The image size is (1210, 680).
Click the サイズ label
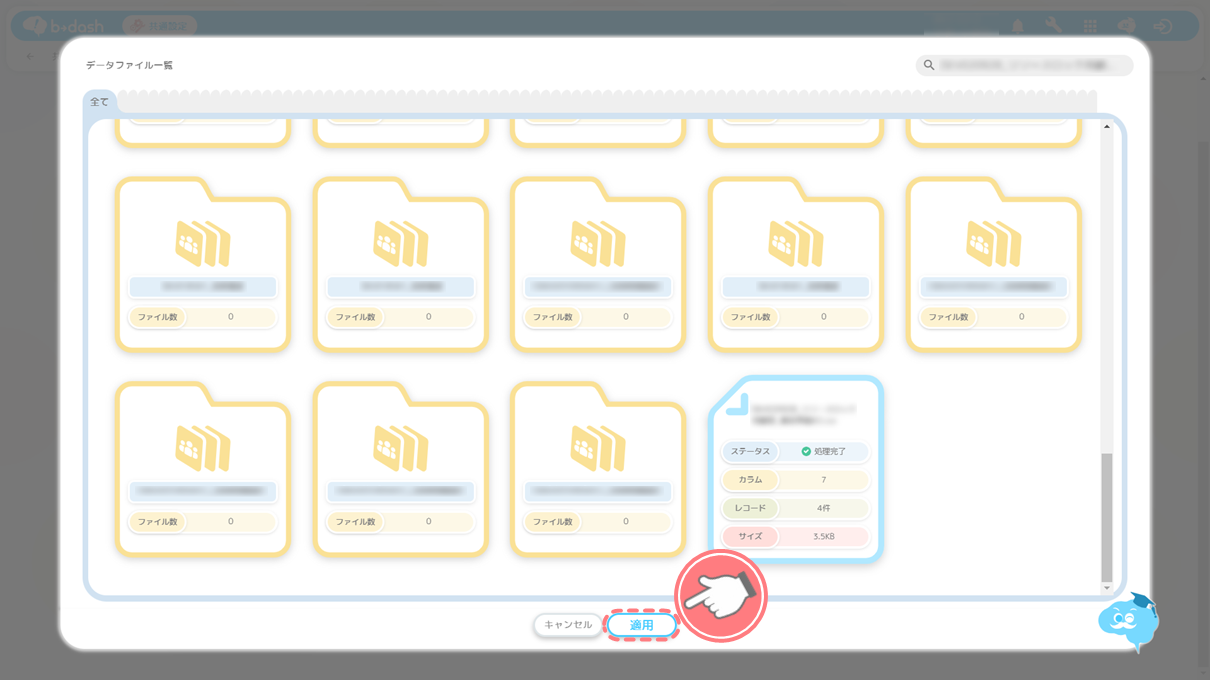[x=750, y=536]
